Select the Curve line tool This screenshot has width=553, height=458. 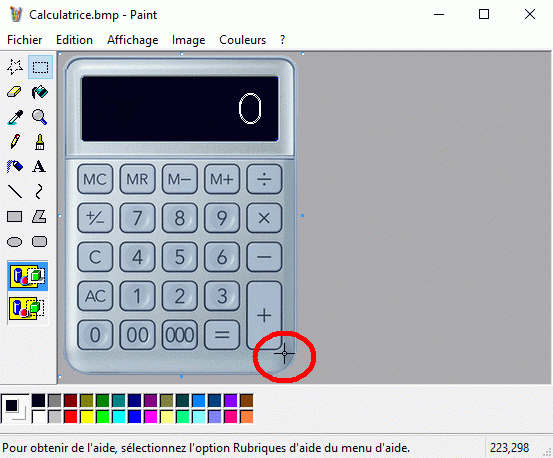point(39,191)
